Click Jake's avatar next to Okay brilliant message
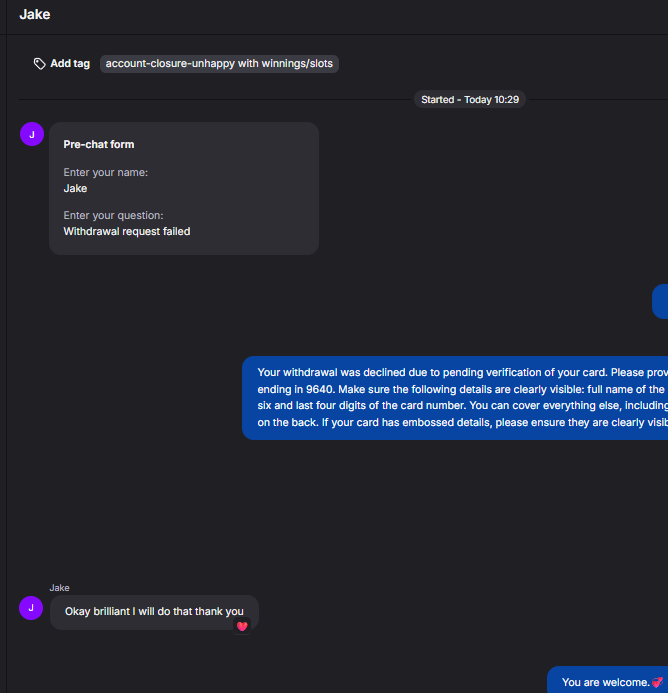The height and width of the screenshot is (693, 668). (x=31, y=608)
